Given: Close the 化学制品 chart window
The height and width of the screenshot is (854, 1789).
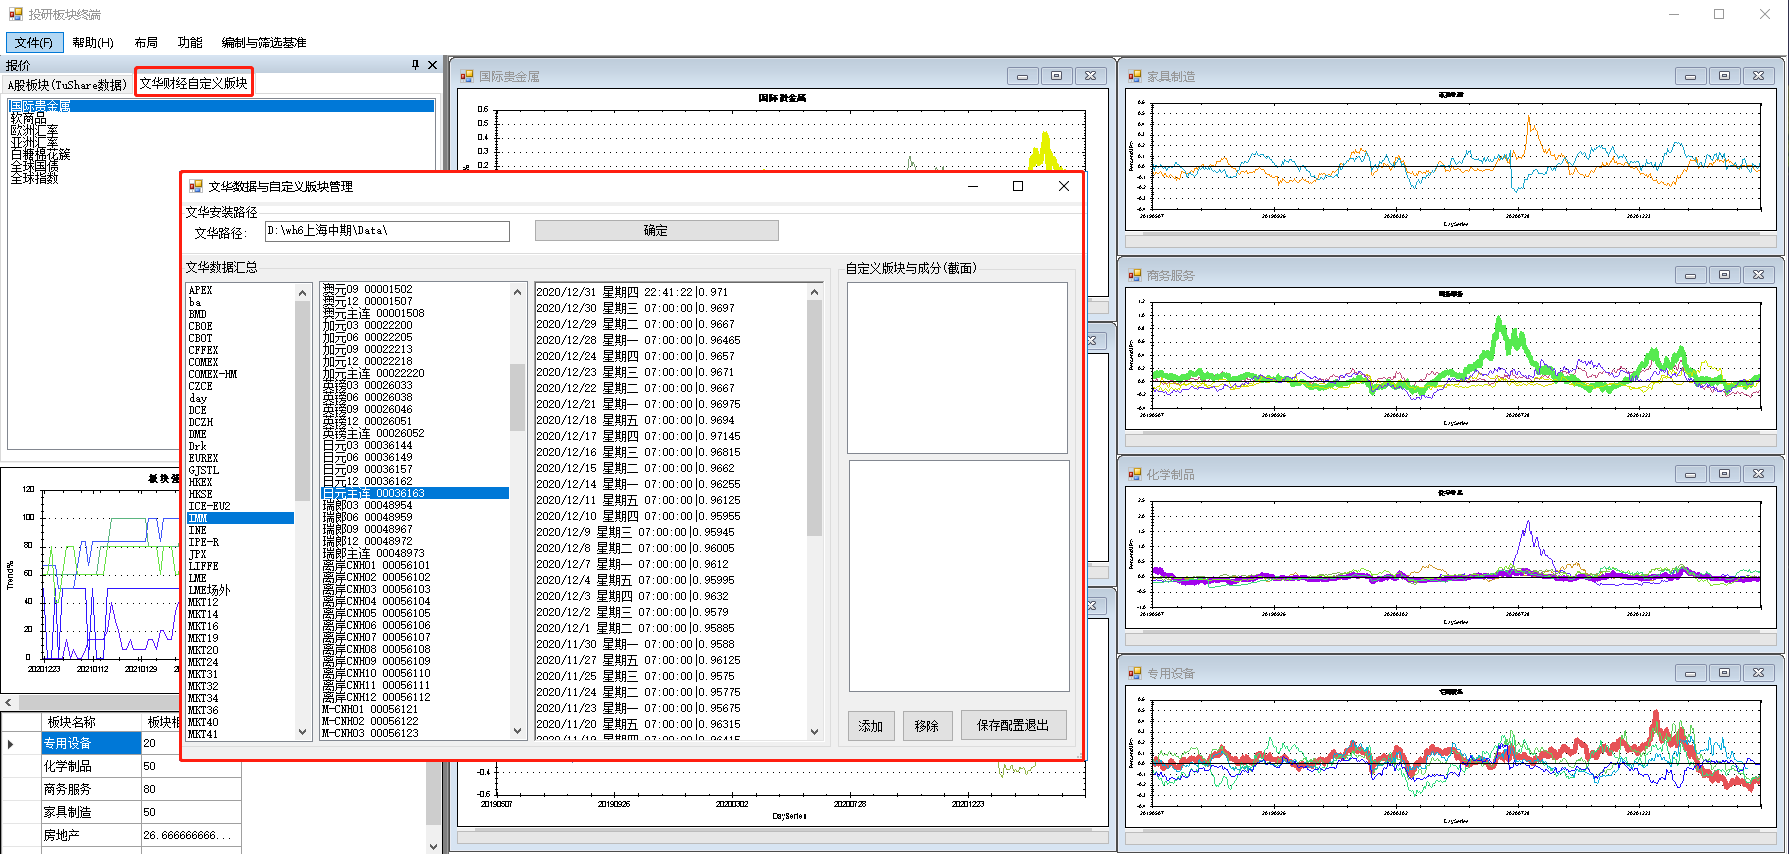Looking at the screenshot, I should coord(1758,474).
